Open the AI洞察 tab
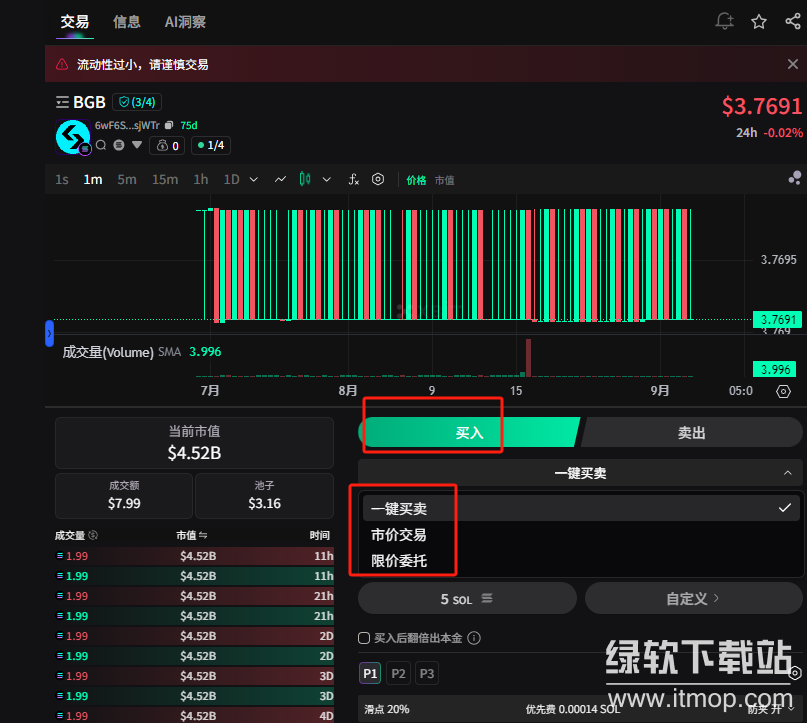This screenshot has height=723, width=807. (185, 21)
